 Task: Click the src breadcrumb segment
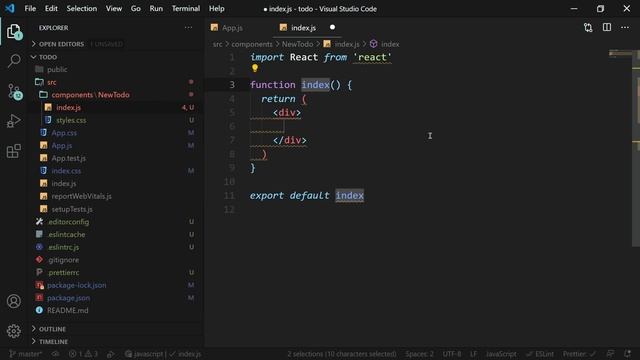tap(218, 44)
